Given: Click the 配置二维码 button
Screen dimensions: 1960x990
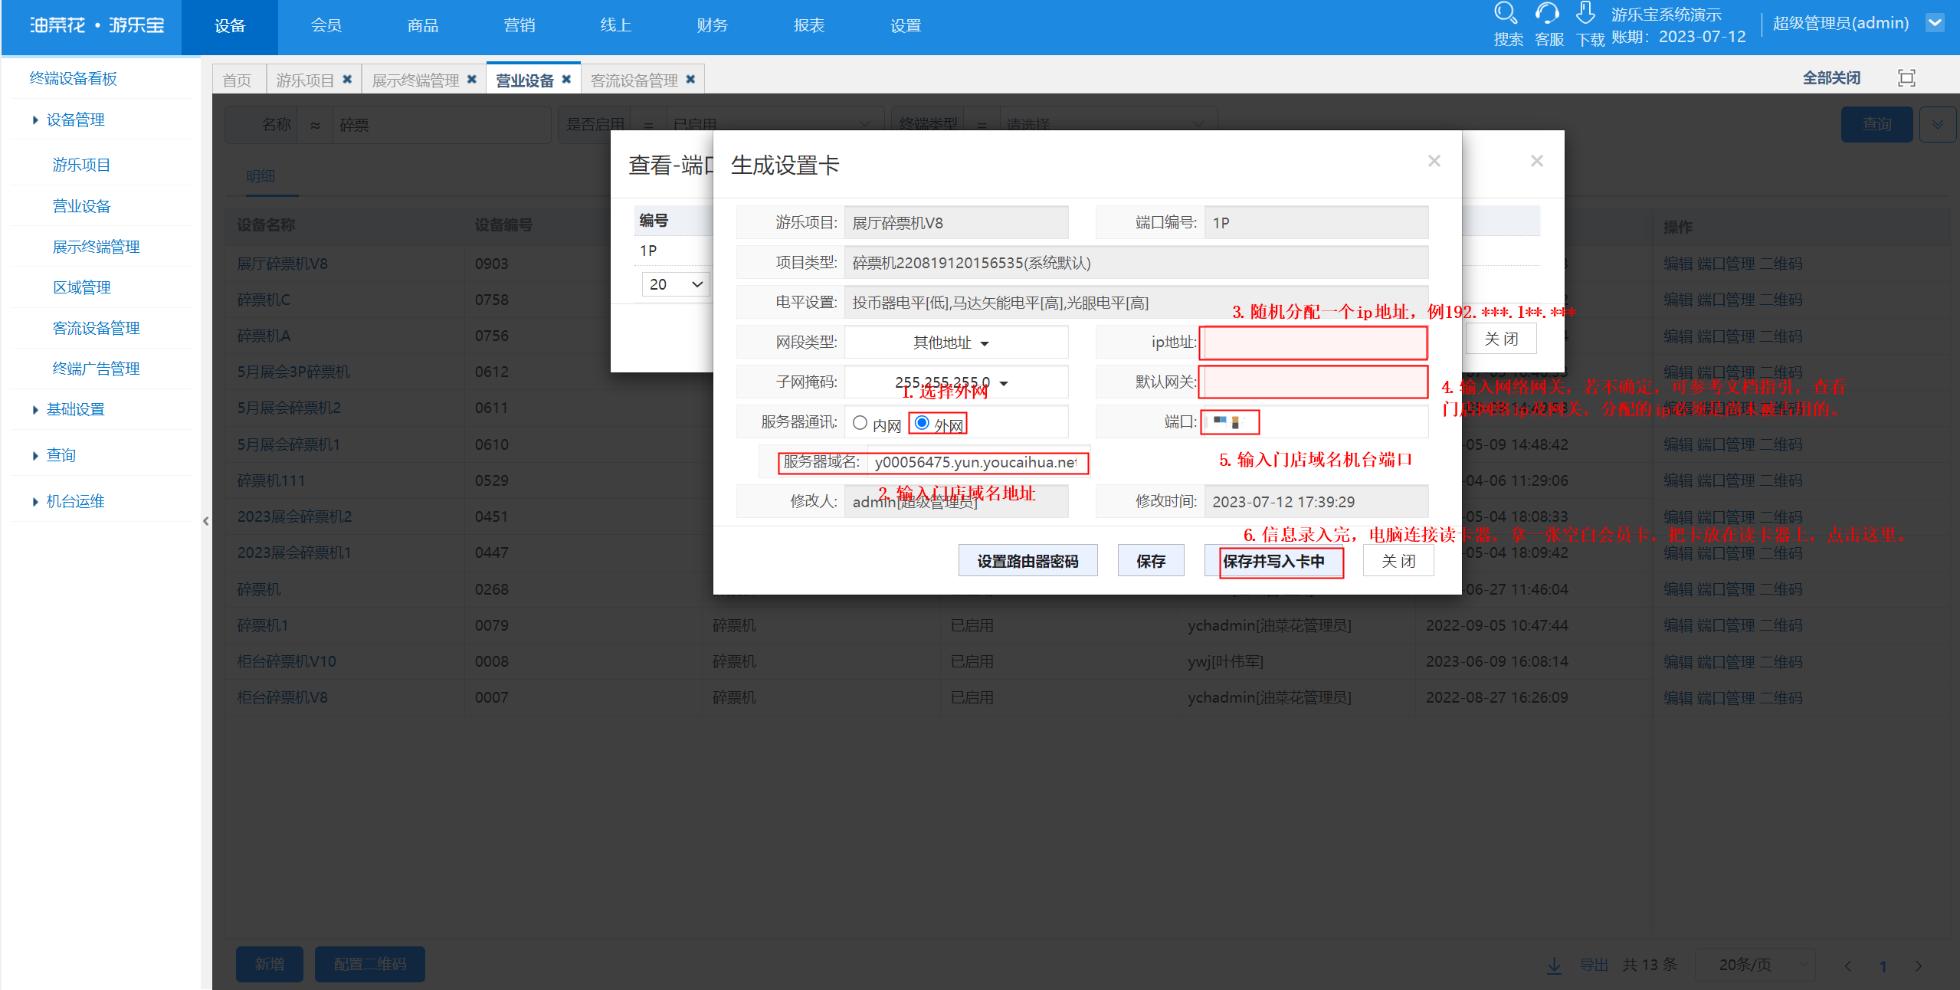Looking at the screenshot, I should point(370,964).
